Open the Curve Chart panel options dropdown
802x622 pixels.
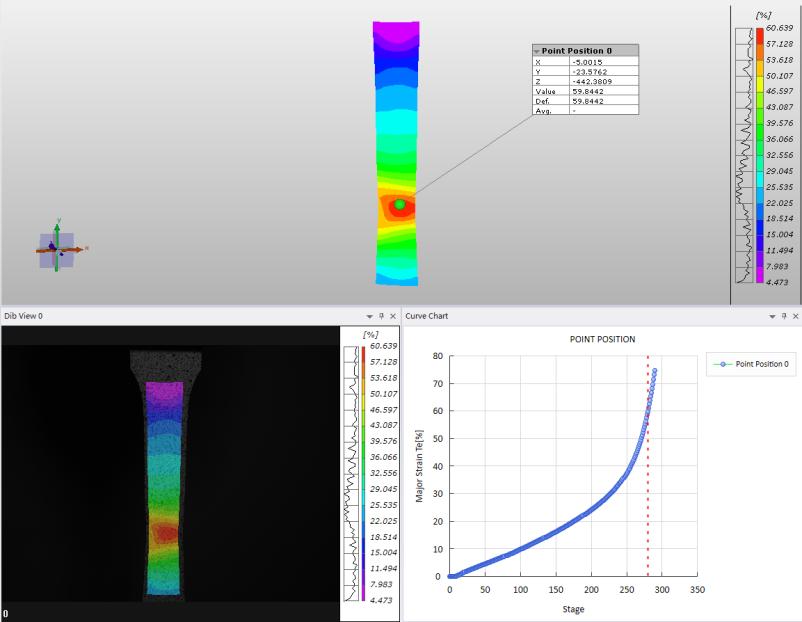(770, 316)
